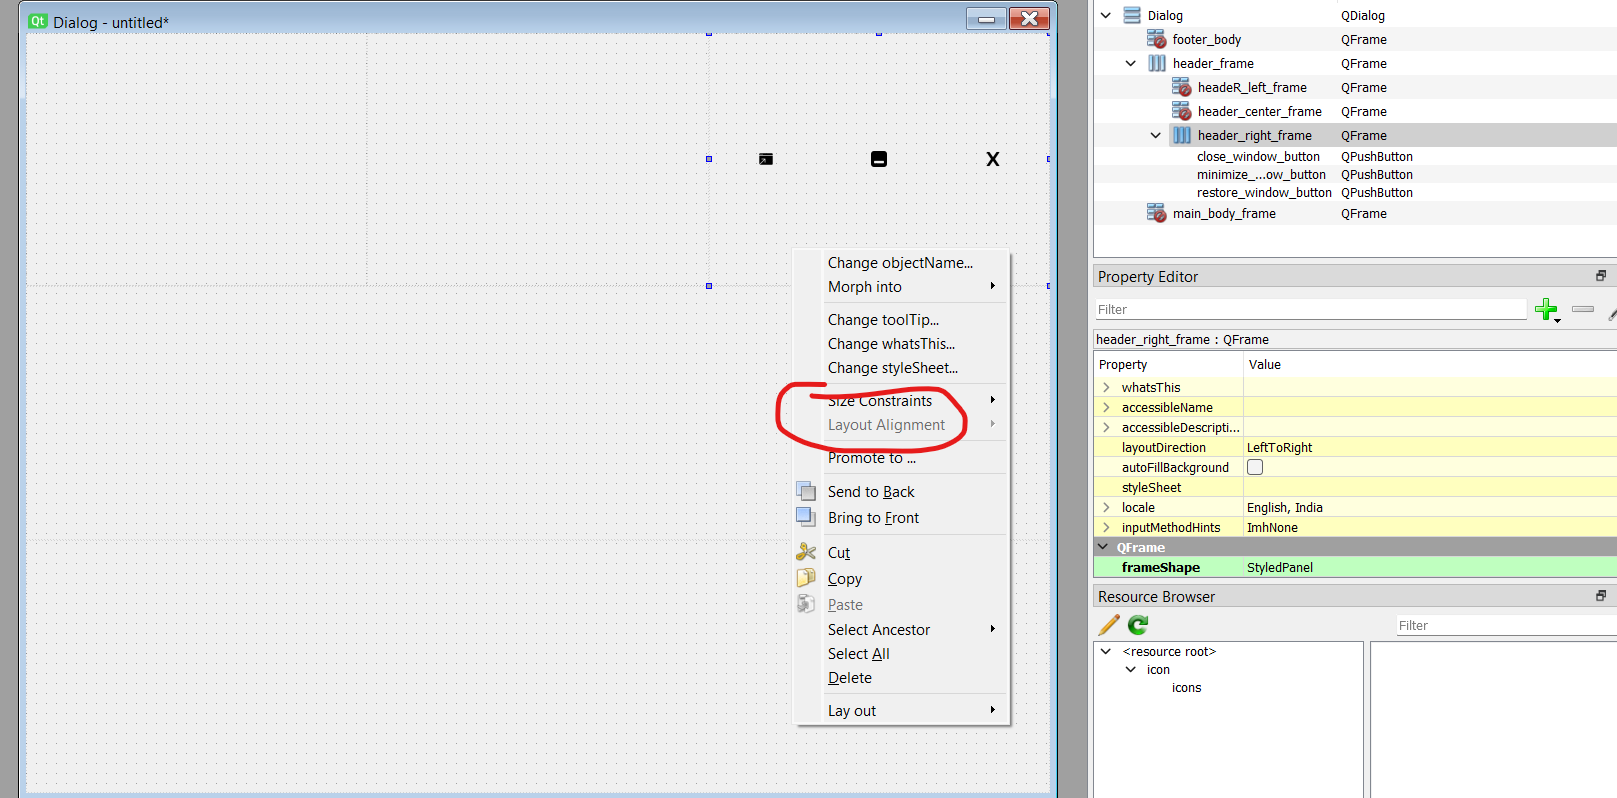This screenshot has width=1617, height=798.
Task: Choose Change objectName from context menu
Action: pos(900,262)
